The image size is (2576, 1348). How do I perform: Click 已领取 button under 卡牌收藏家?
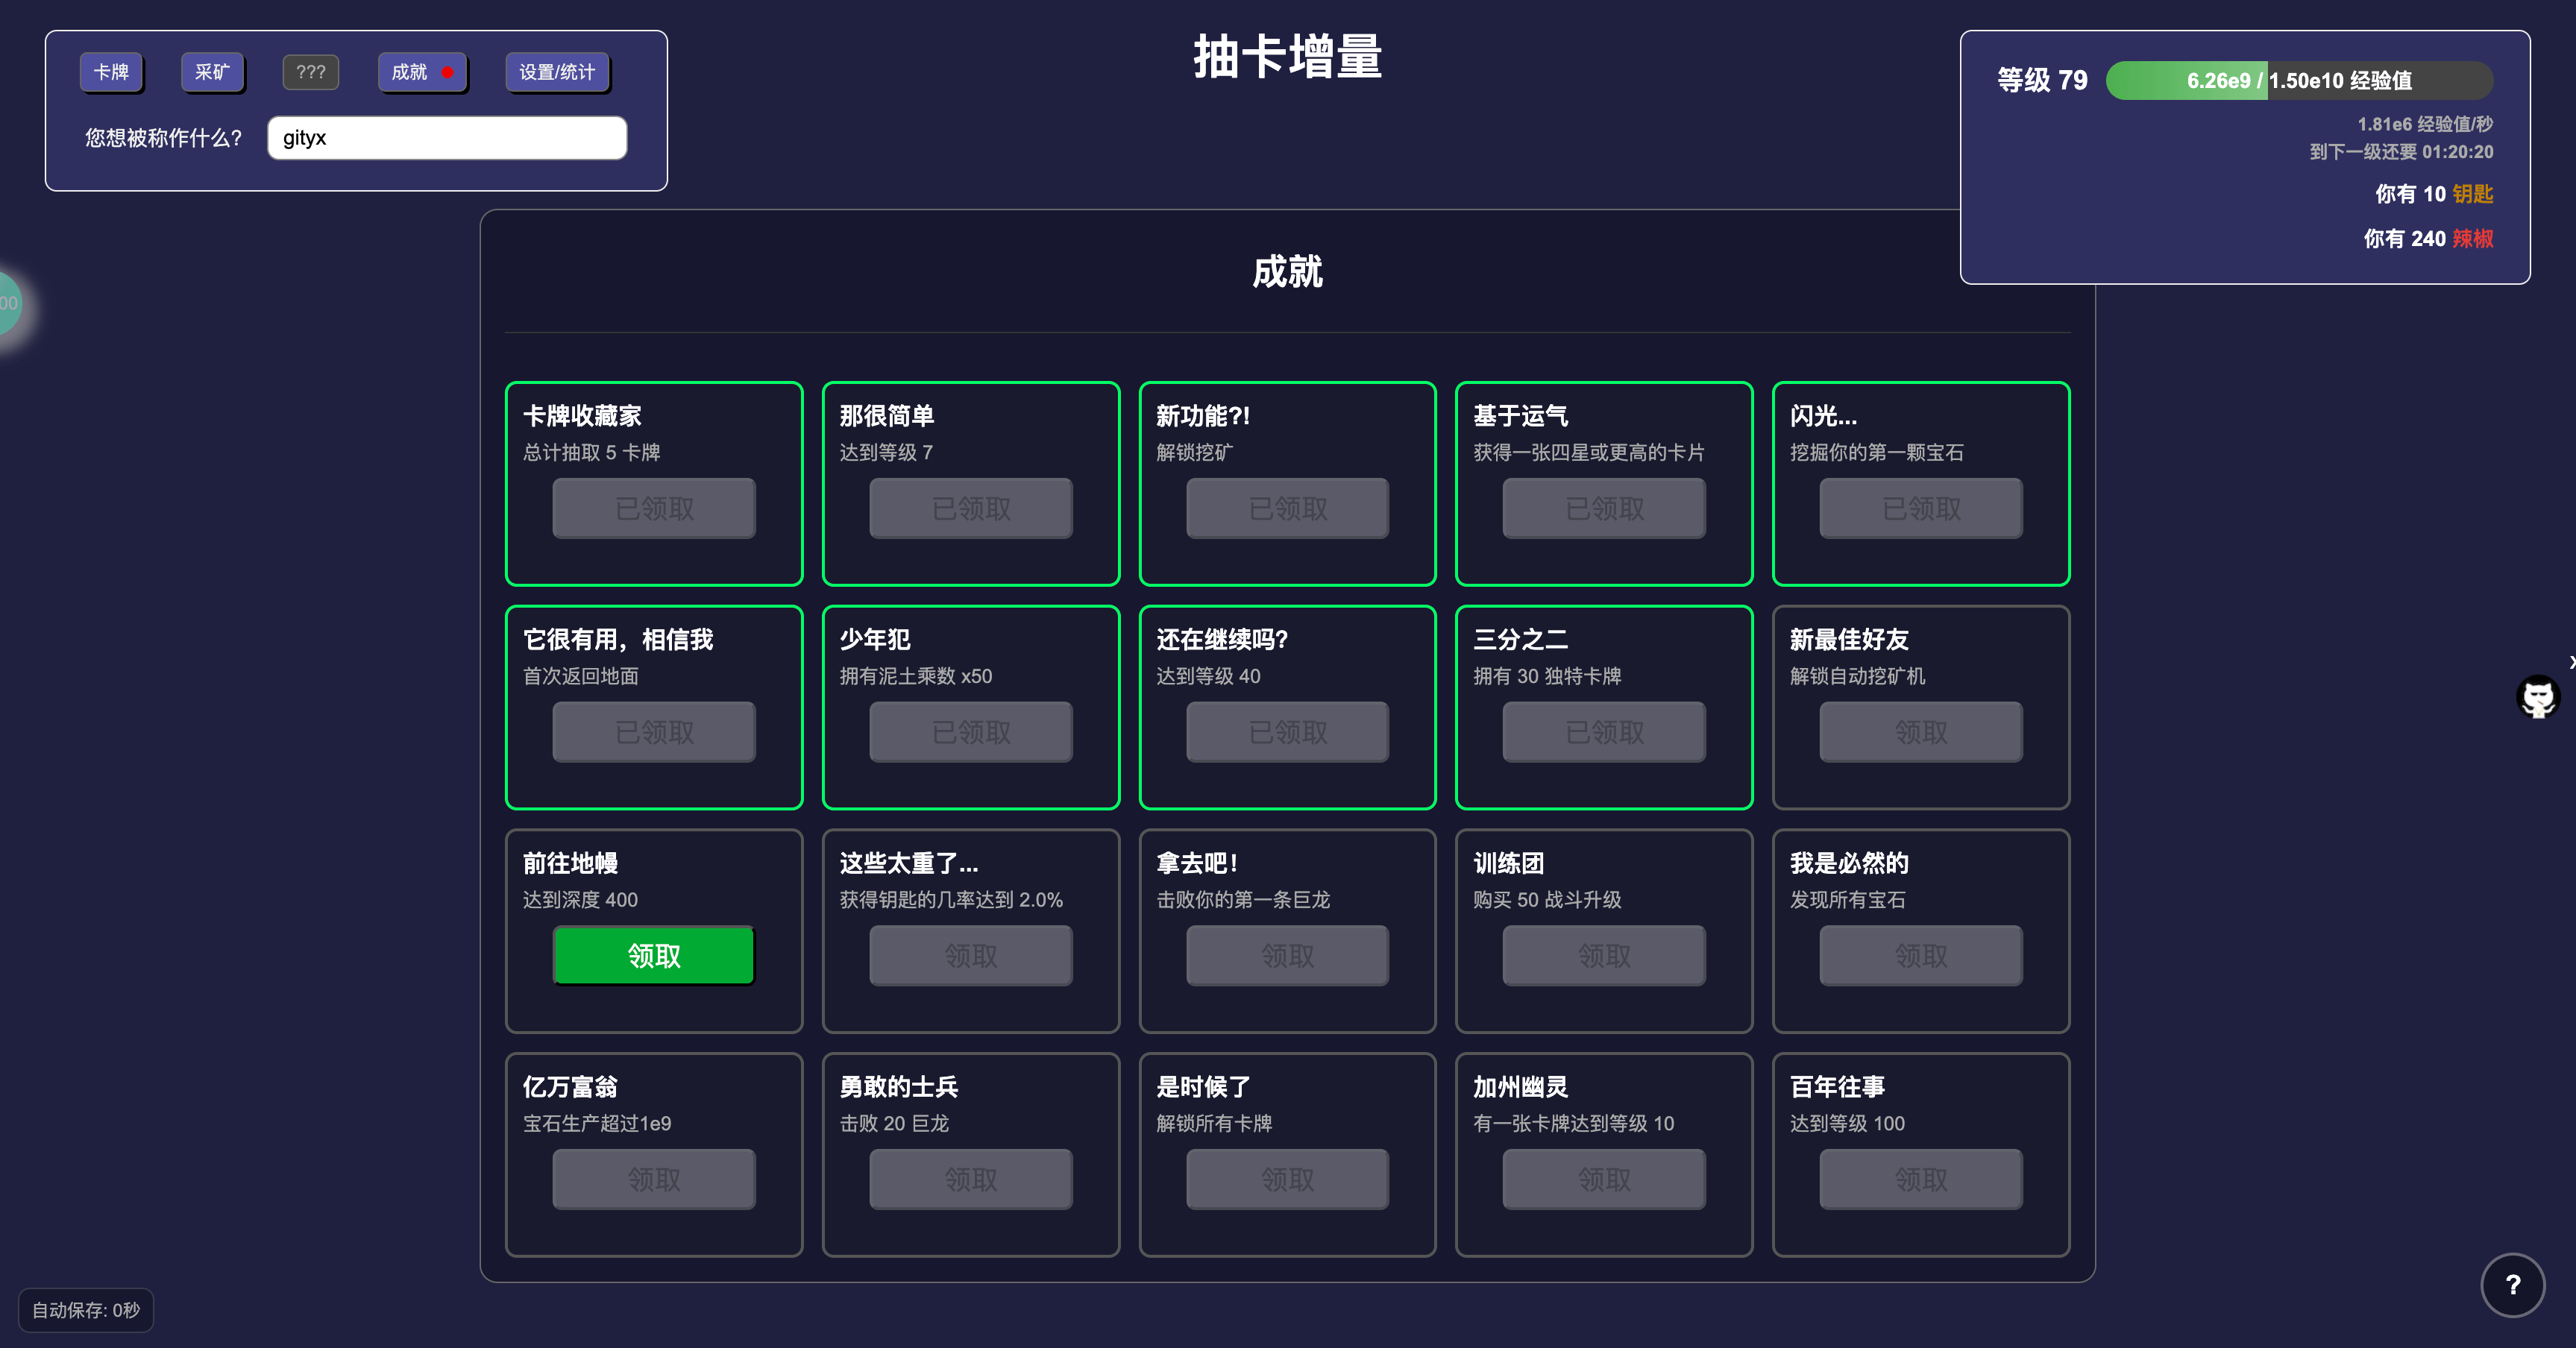tap(654, 508)
